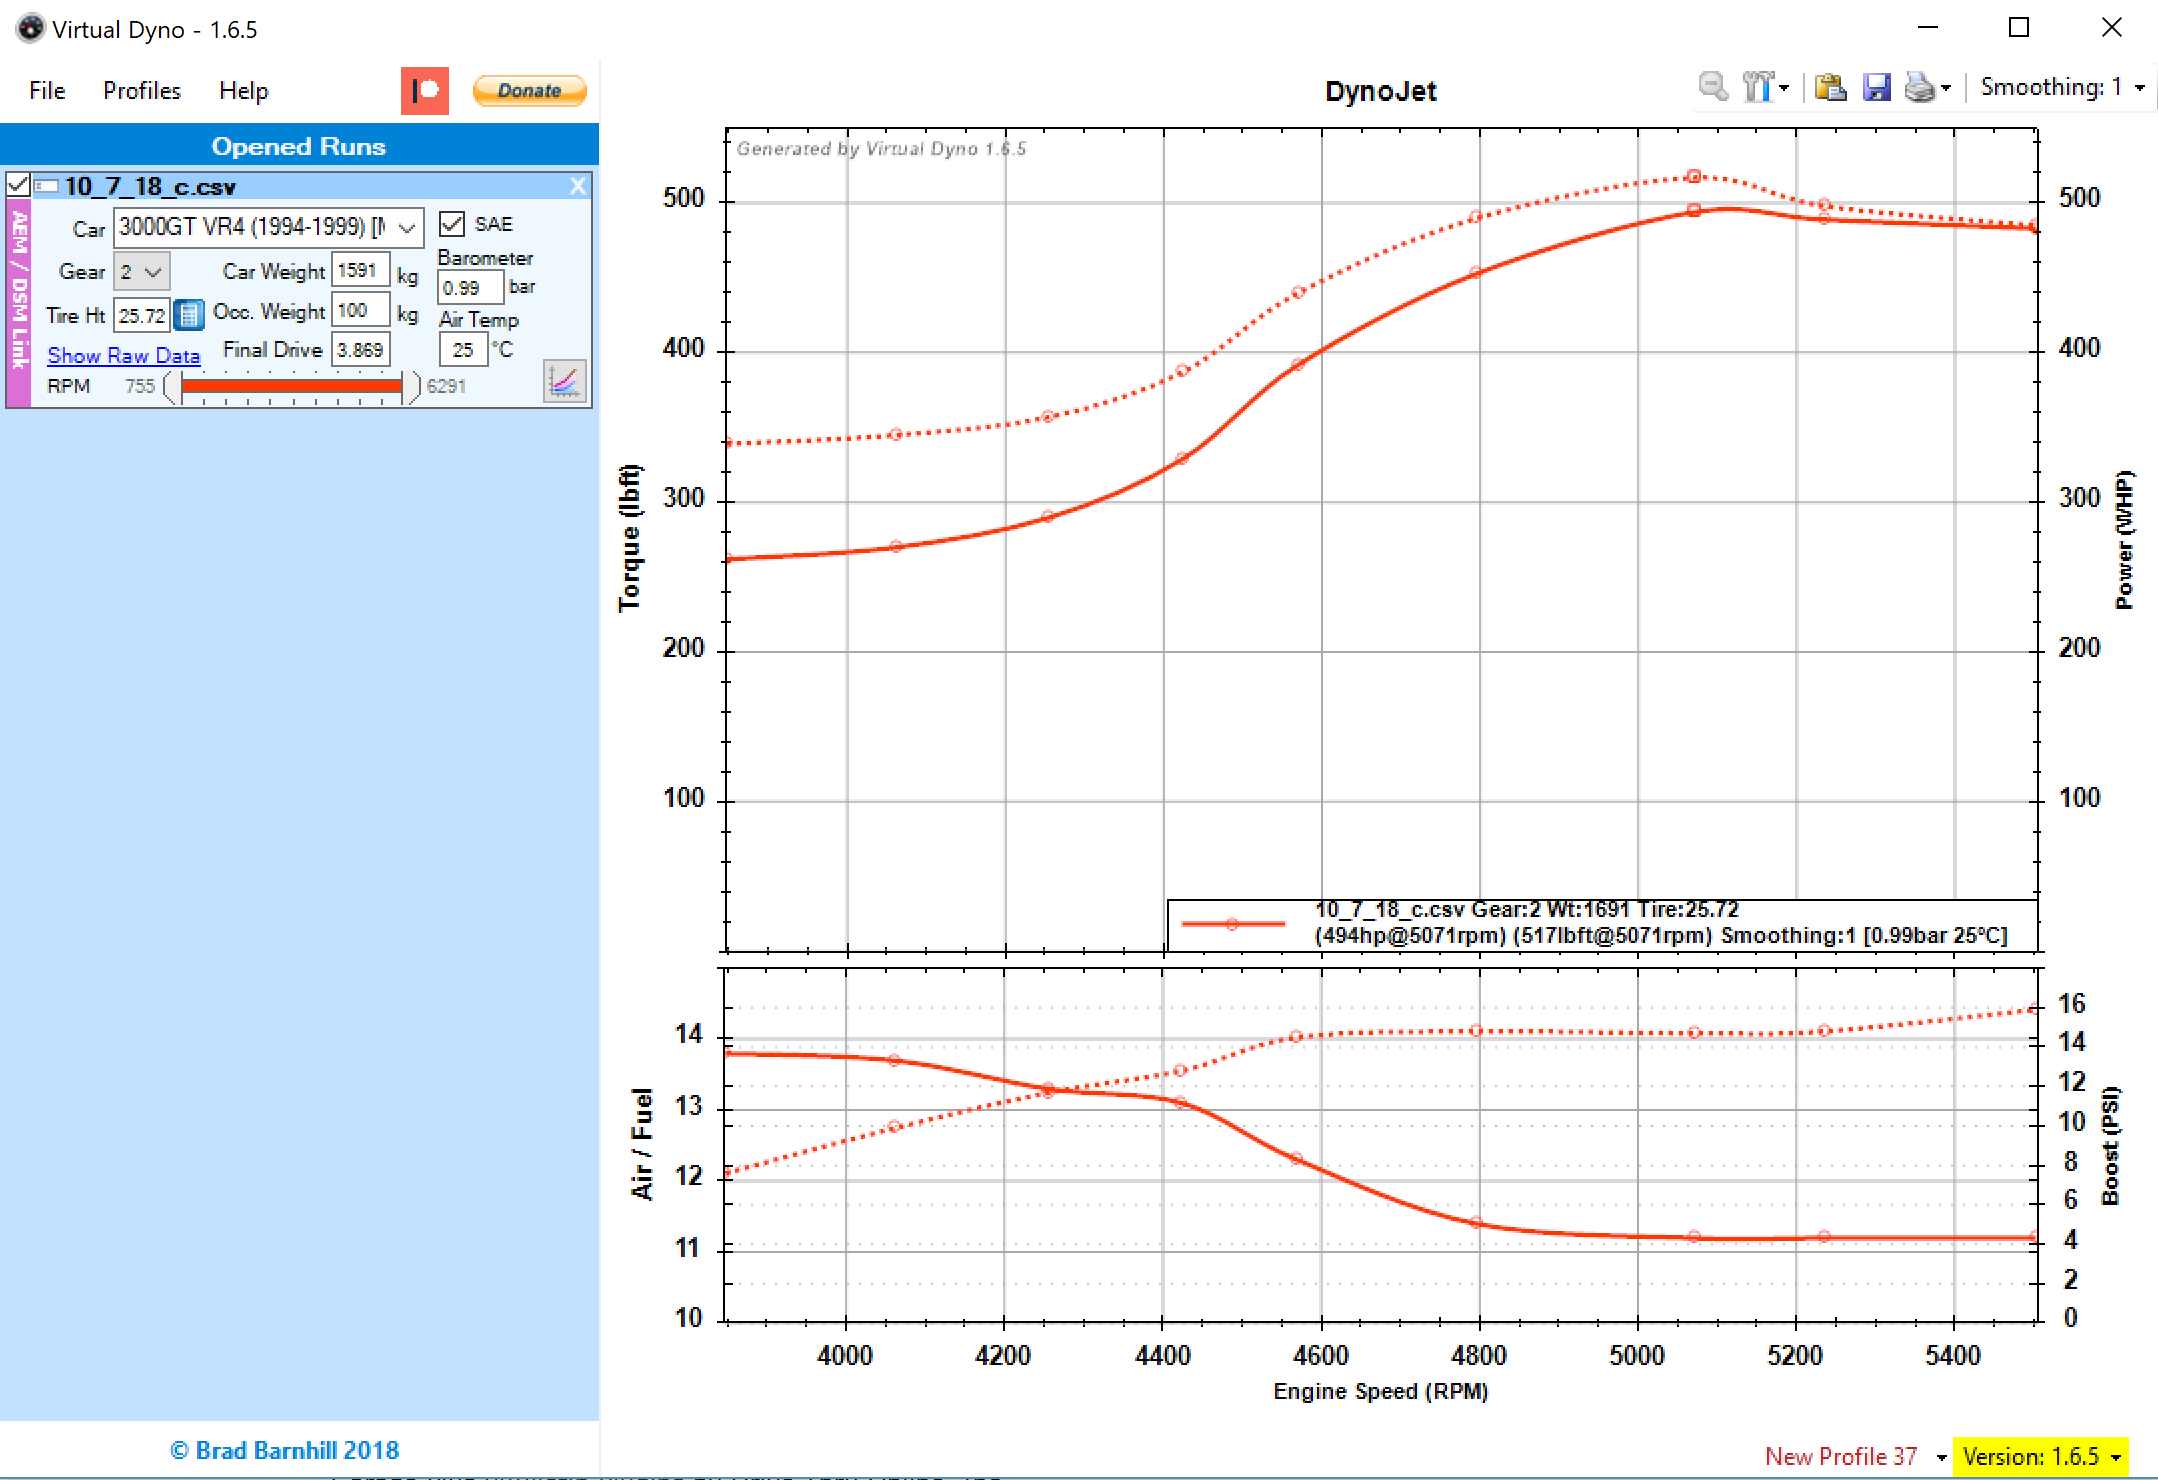Viewport: 2158px width, 1480px height.
Task: Click the Boost (PSI) axis label
Action: (x=2110, y=1146)
